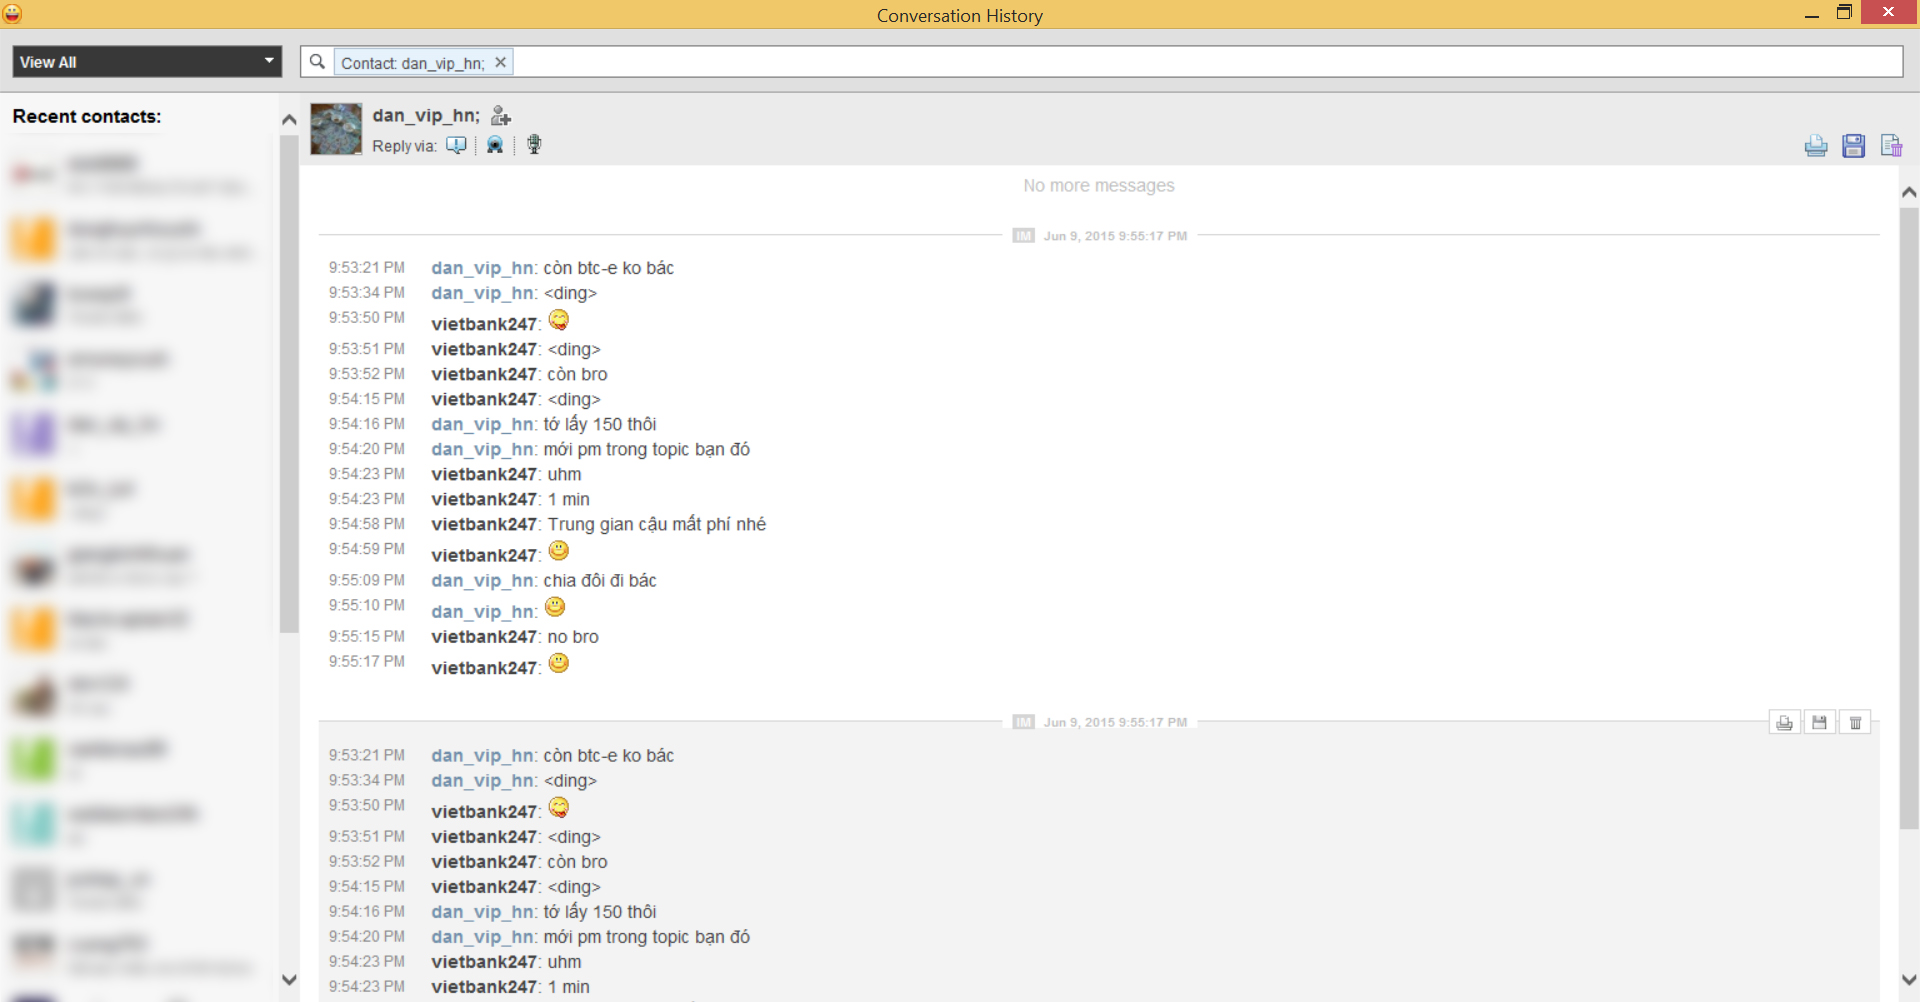Click the Yahoo Messenger smiley app icon
Image resolution: width=1920 pixels, height=1002 pixels.
tap(13, 13)
